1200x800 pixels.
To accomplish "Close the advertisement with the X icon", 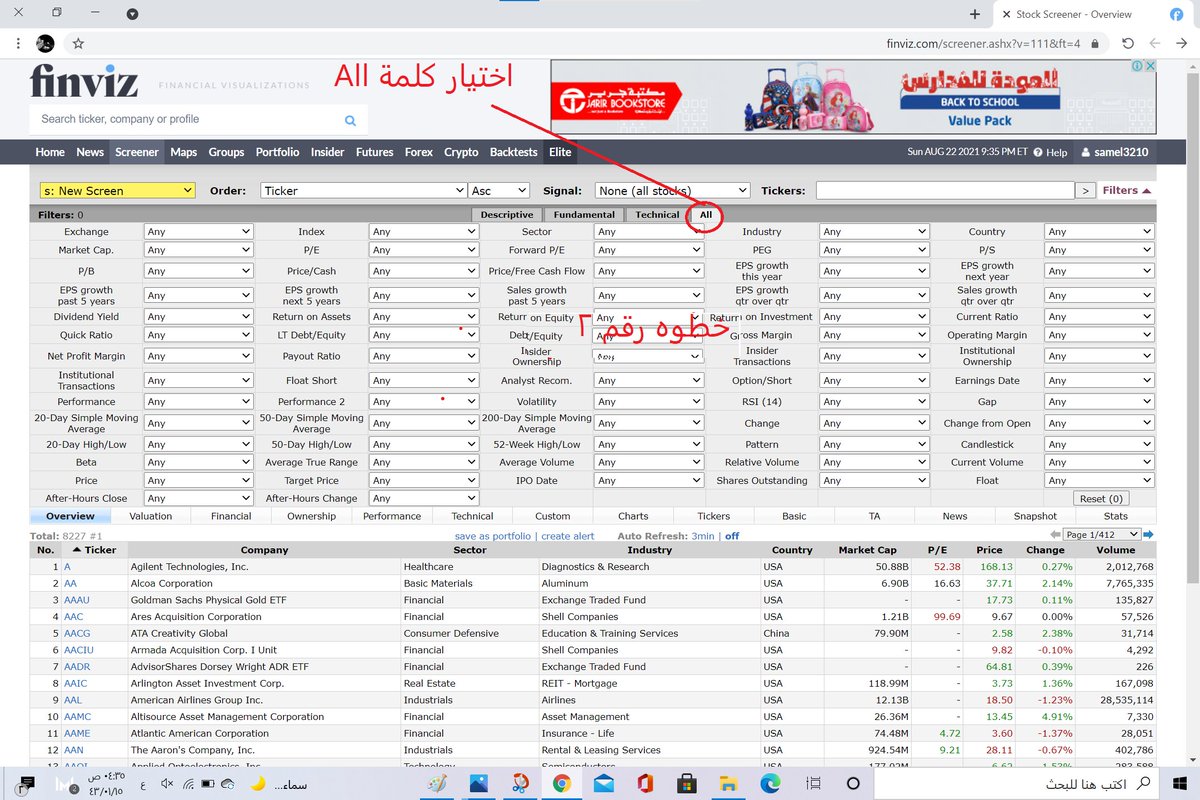I will tap(1151, 66).
